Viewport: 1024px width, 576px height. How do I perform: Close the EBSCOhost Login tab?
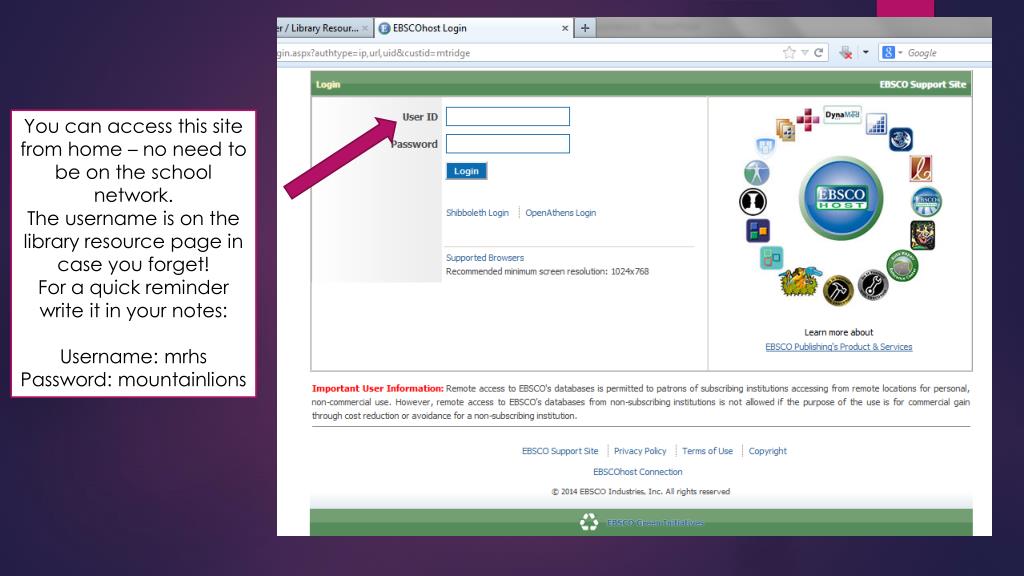565,28
